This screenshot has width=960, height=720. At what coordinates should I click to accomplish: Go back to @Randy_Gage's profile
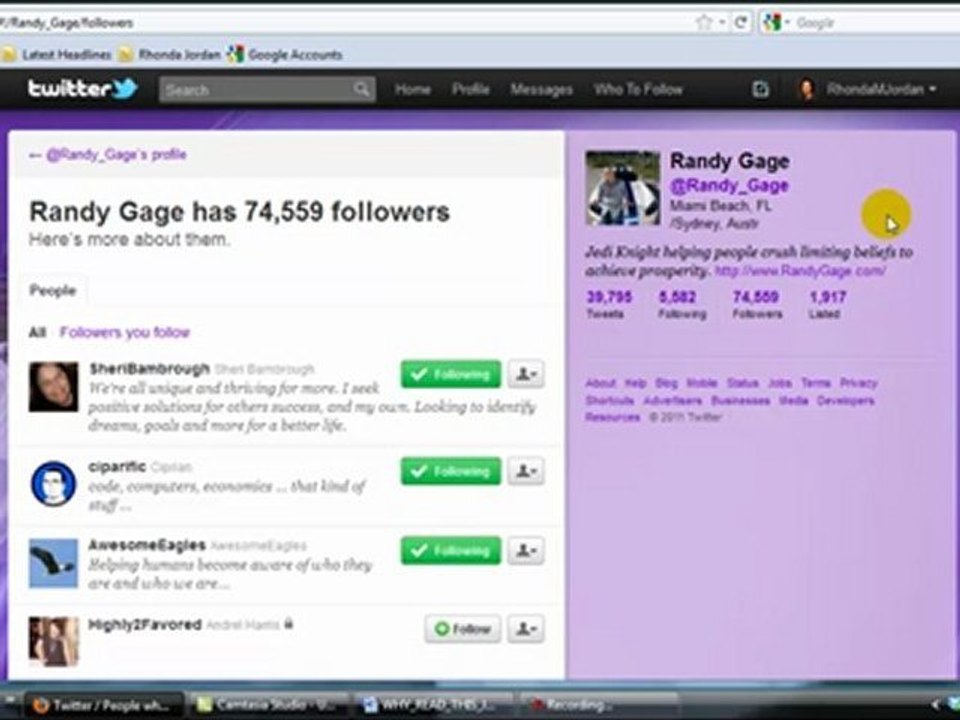click(x=107, y=154)
